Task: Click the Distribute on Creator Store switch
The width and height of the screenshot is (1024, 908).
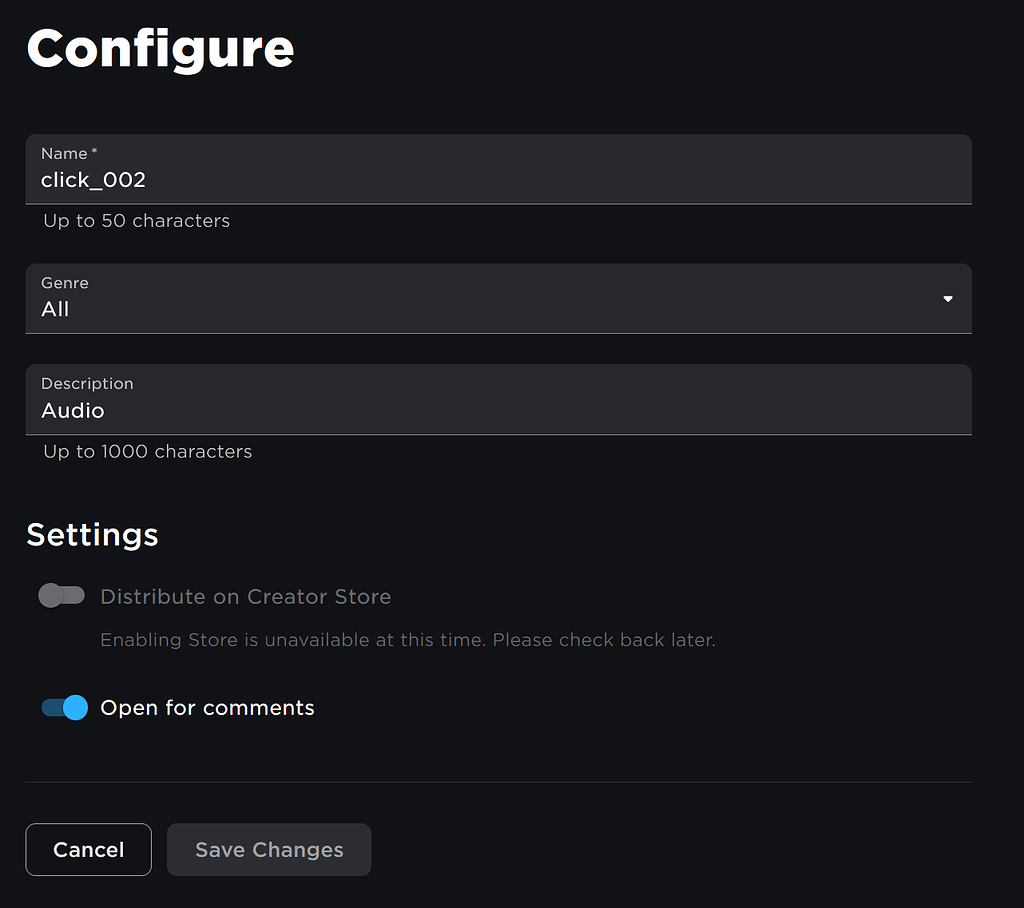Action: [61, 595]
